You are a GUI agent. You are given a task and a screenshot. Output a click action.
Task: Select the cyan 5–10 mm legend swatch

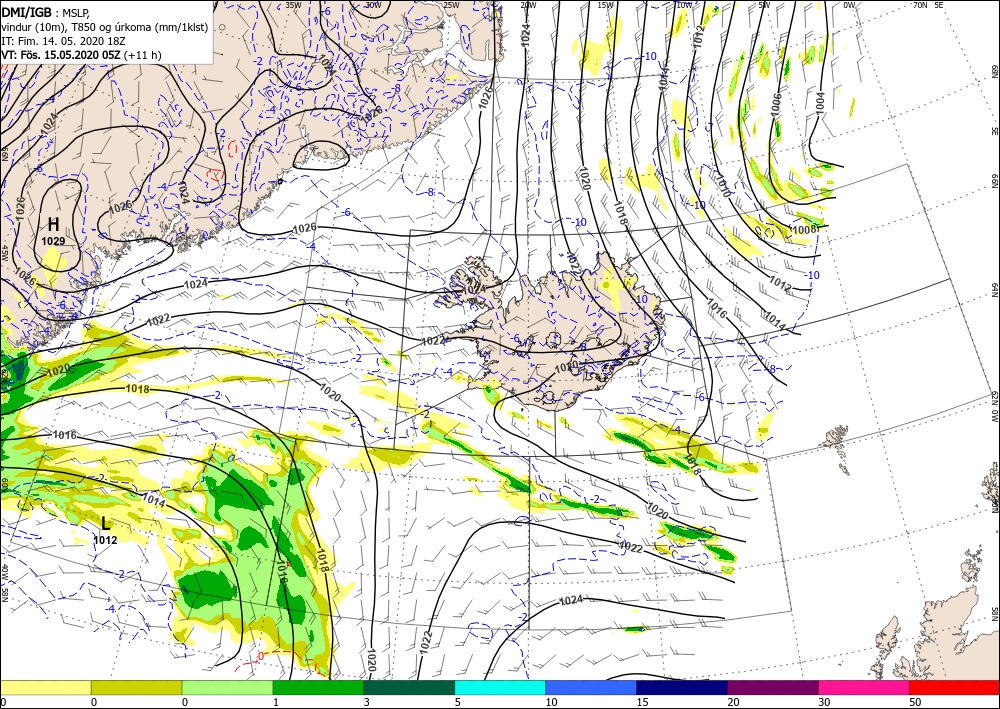[500, 687]
